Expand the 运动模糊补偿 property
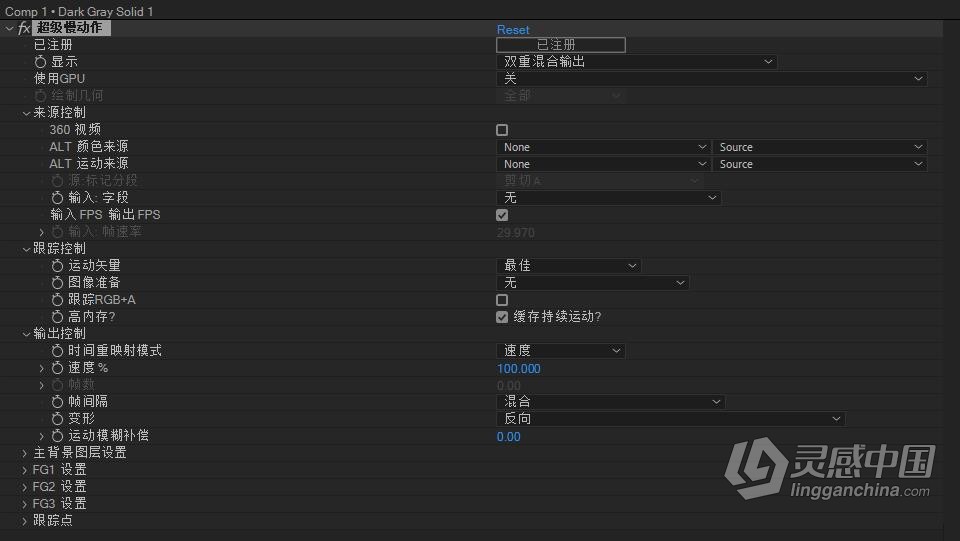Viewport: 960px width, 541px height. [x=42, y=436]
